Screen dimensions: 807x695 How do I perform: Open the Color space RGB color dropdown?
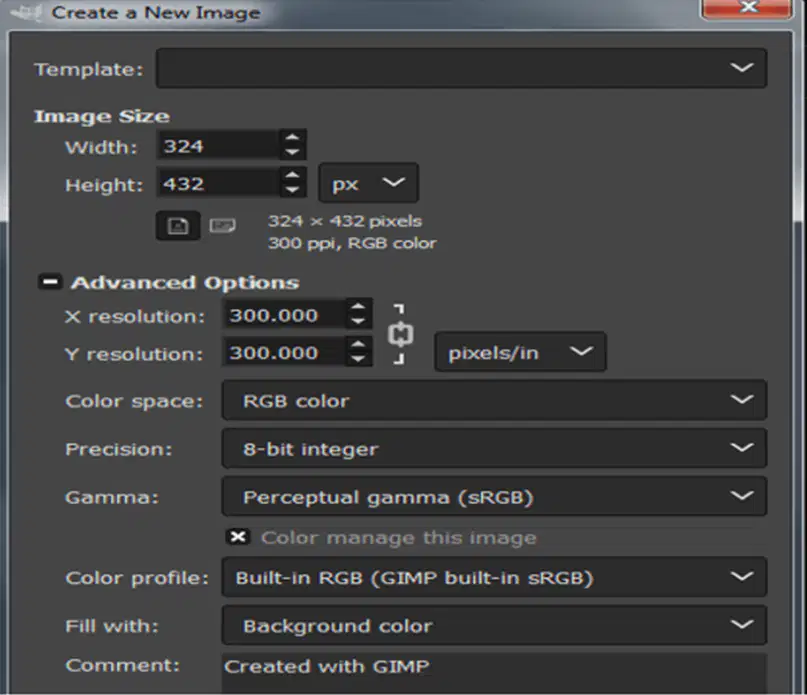coord(494,400)
